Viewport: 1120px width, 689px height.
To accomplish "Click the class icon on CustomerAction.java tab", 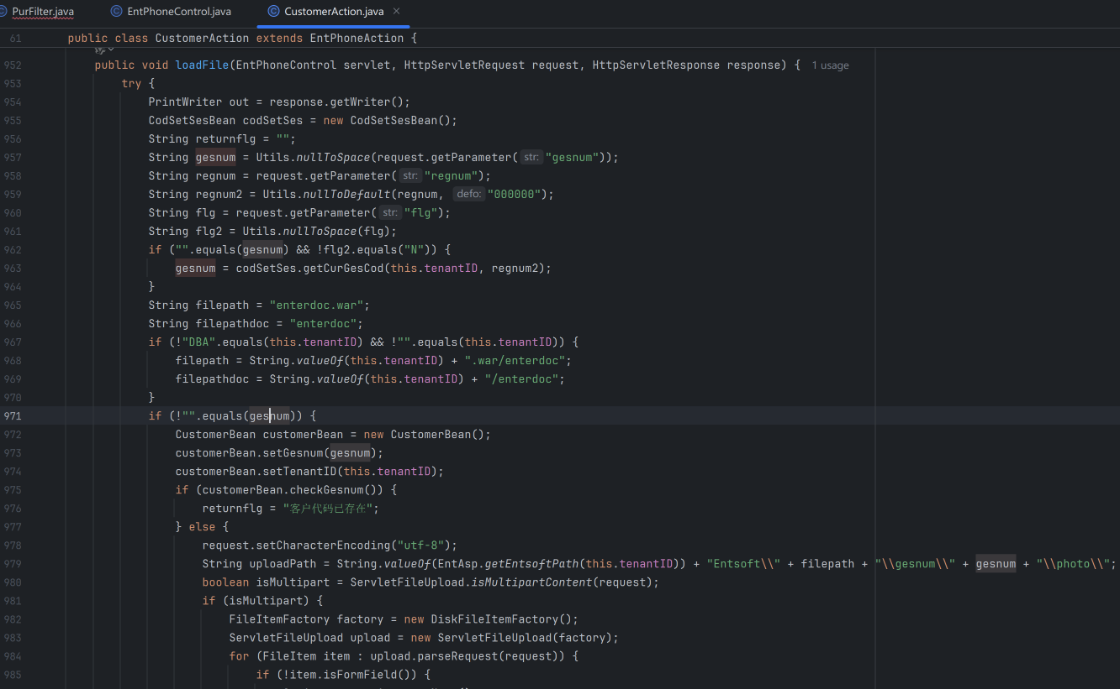I will 272,11.
